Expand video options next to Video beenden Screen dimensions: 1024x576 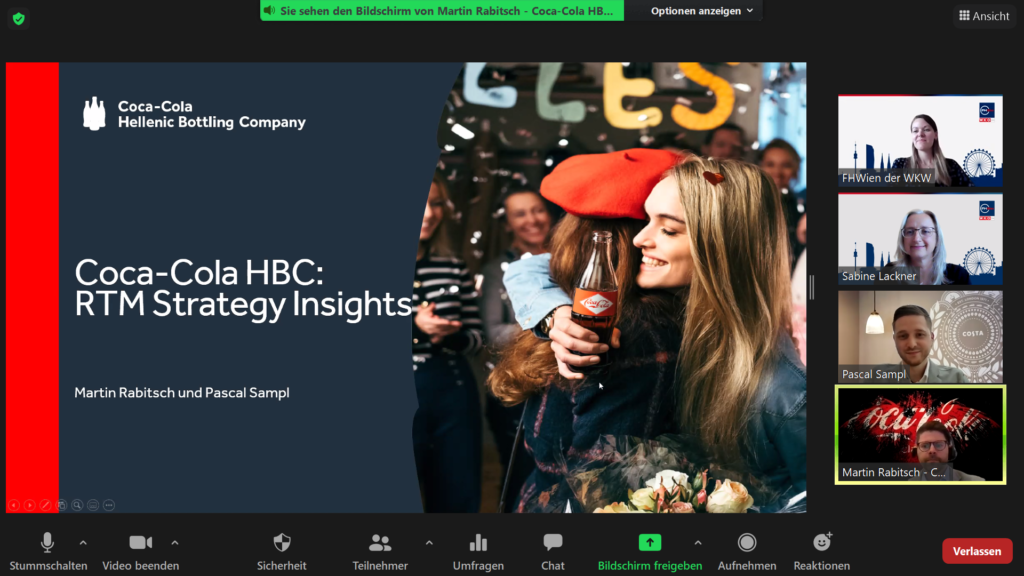tap(175, 543)
